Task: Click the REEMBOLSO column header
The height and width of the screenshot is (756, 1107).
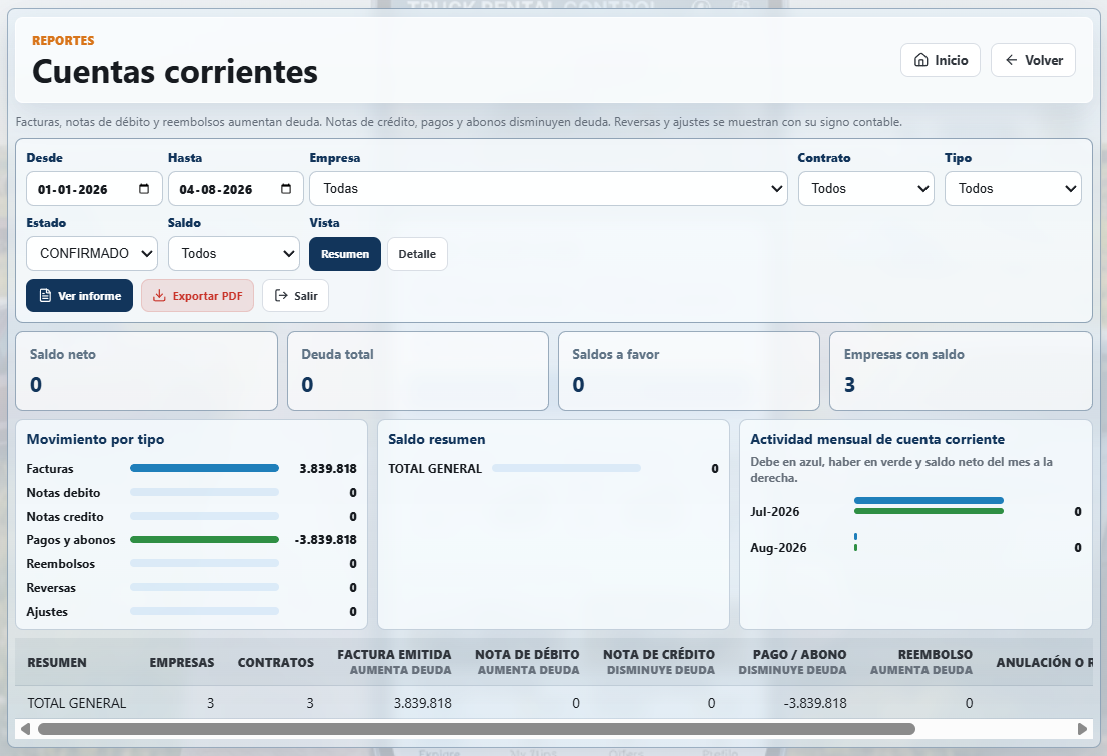Action: (921, 662)
